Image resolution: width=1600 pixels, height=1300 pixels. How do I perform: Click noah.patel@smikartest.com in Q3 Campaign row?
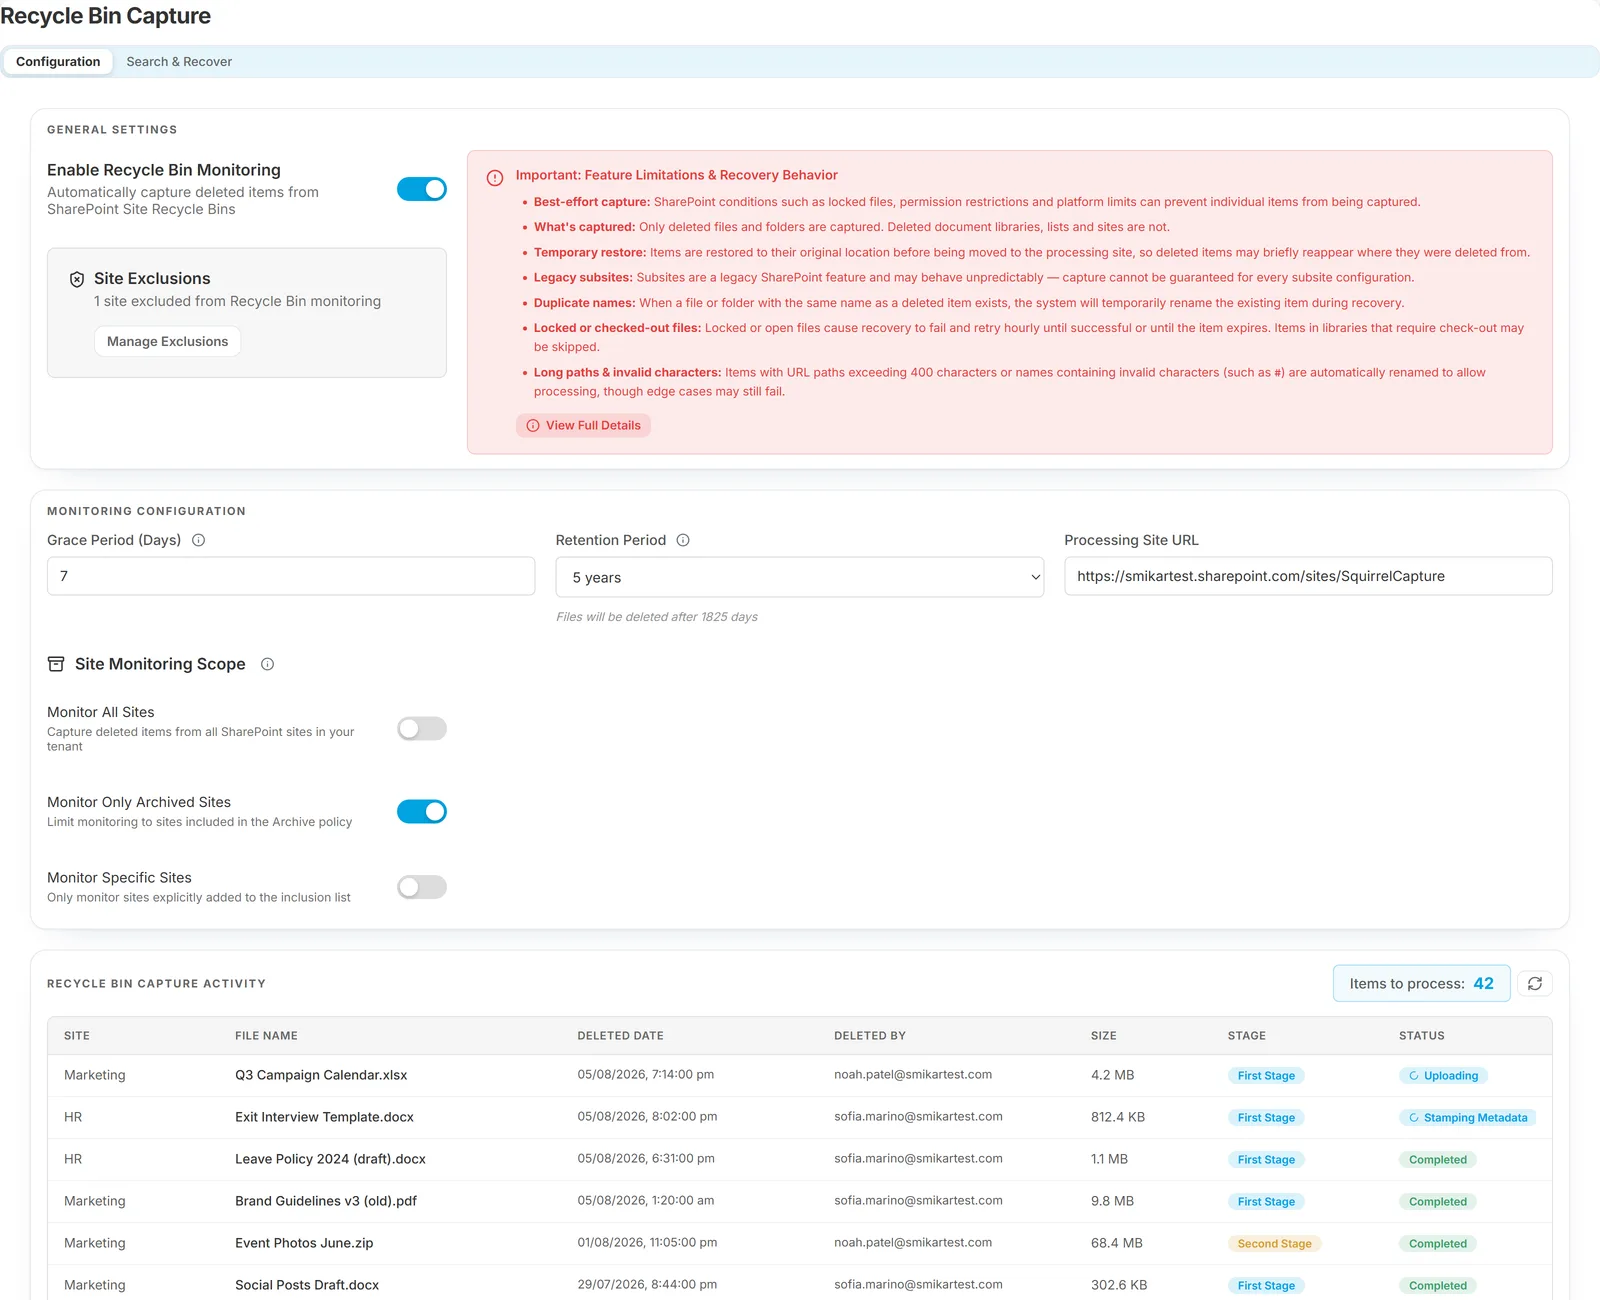coord(913,1075)
